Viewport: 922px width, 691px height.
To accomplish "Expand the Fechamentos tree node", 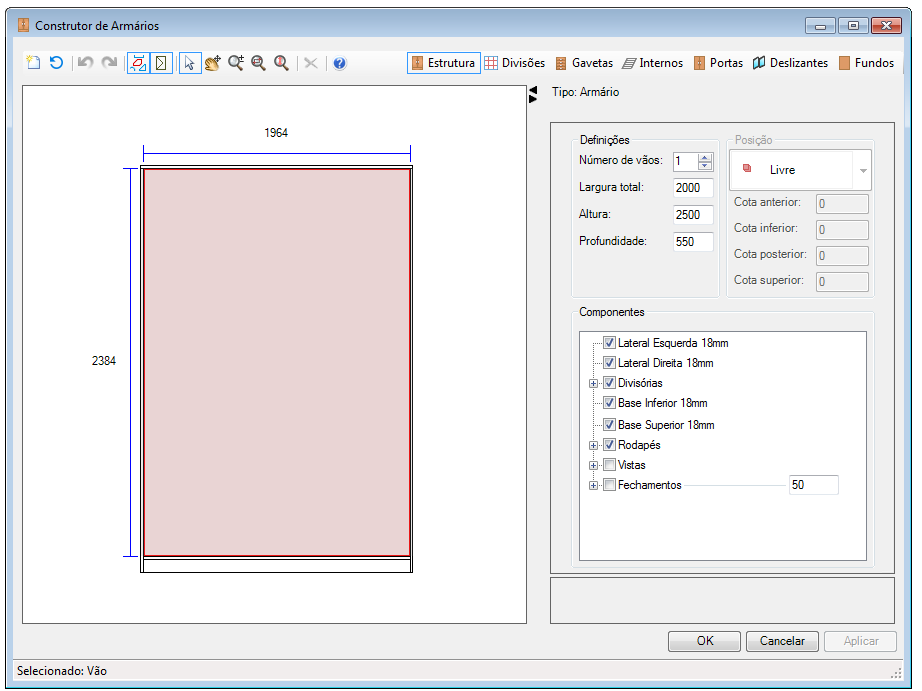I will [x=593, y=485].
